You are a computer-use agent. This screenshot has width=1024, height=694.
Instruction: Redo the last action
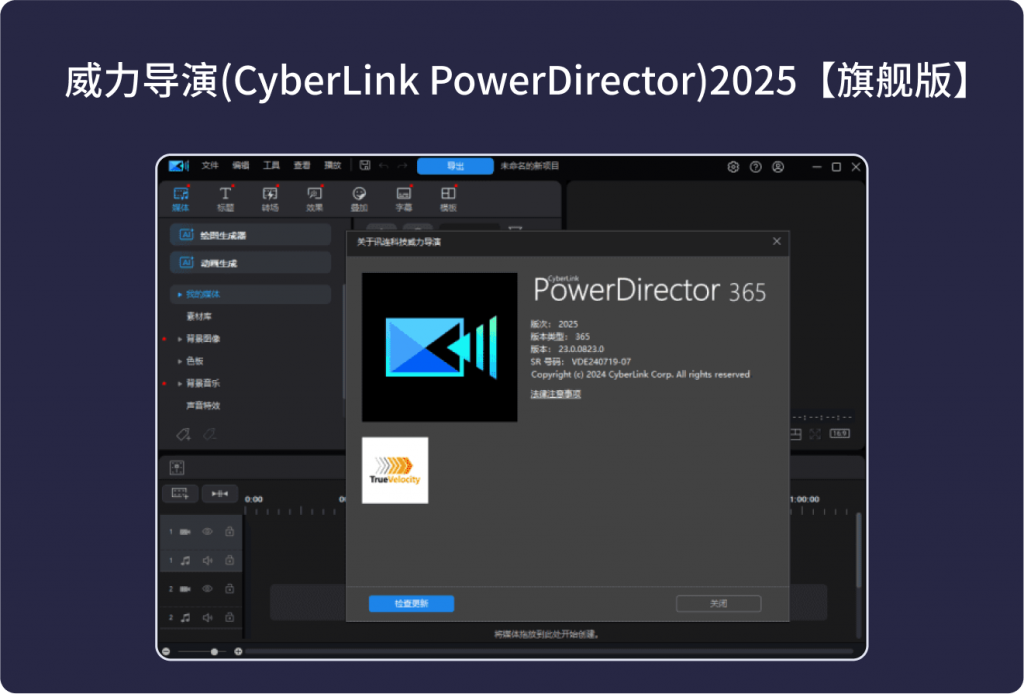coord(402,166)
